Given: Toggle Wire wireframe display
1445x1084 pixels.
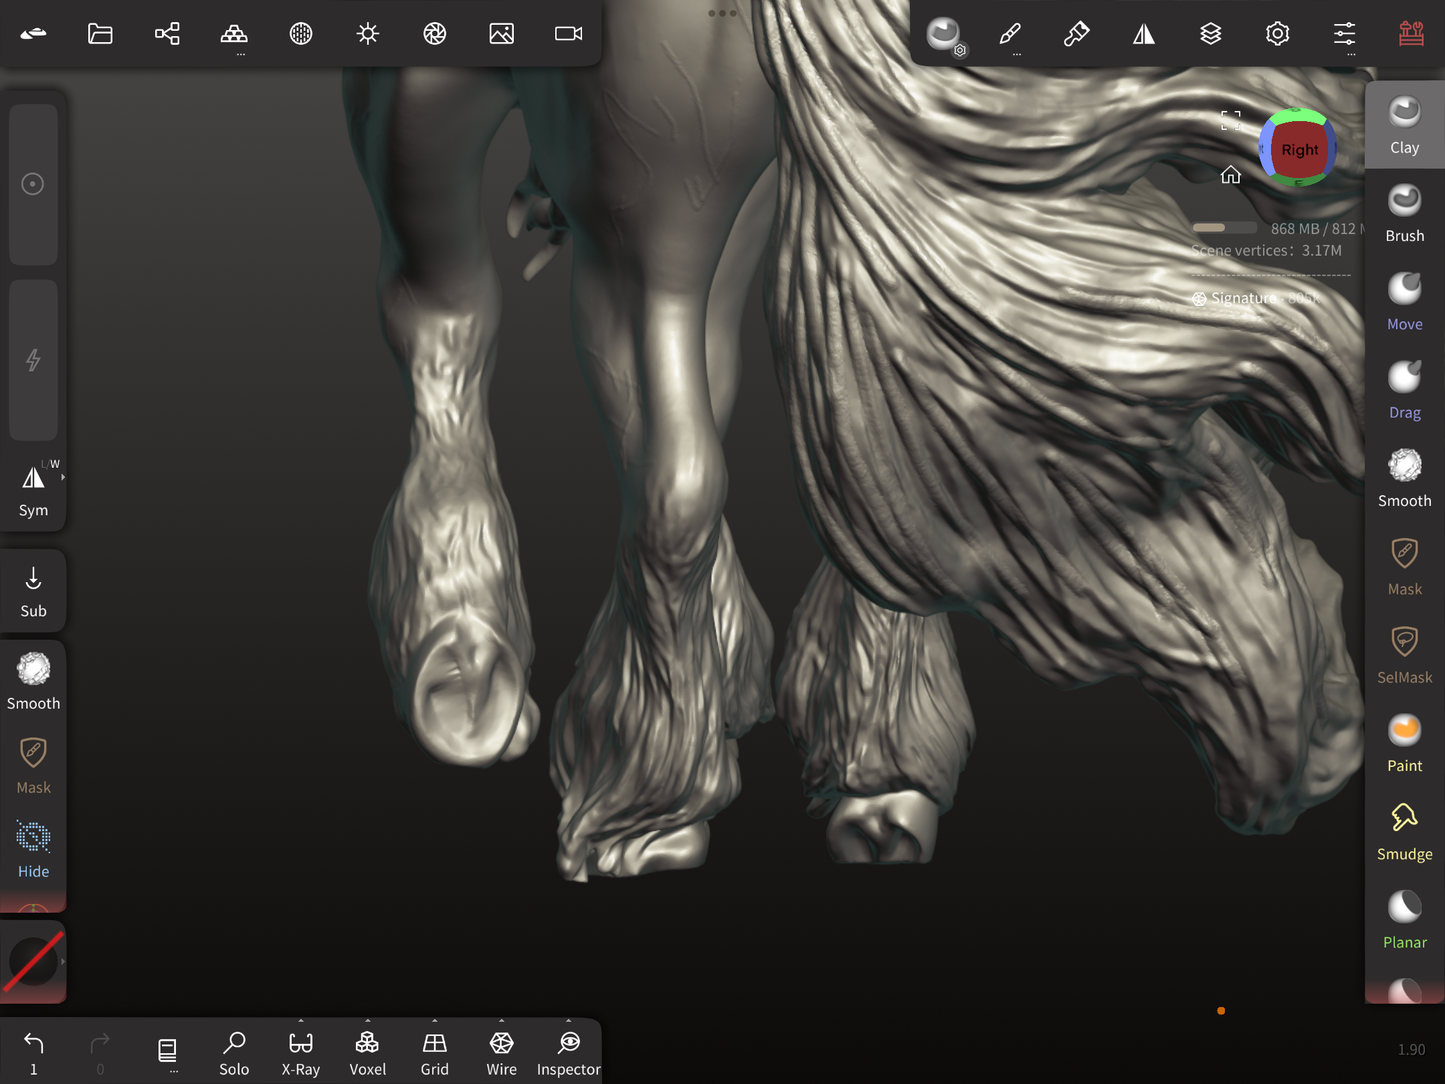Looking at the screenshot, I should pyautogui.click(x=501, y=1053).
